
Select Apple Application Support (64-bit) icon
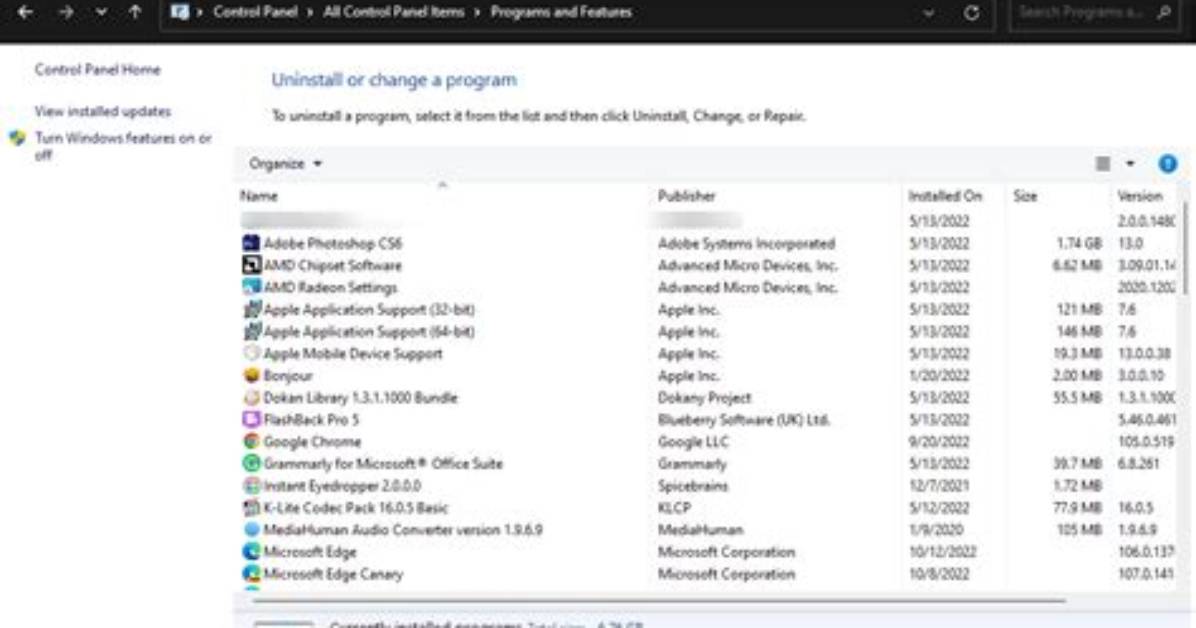[x=251, y=332]
